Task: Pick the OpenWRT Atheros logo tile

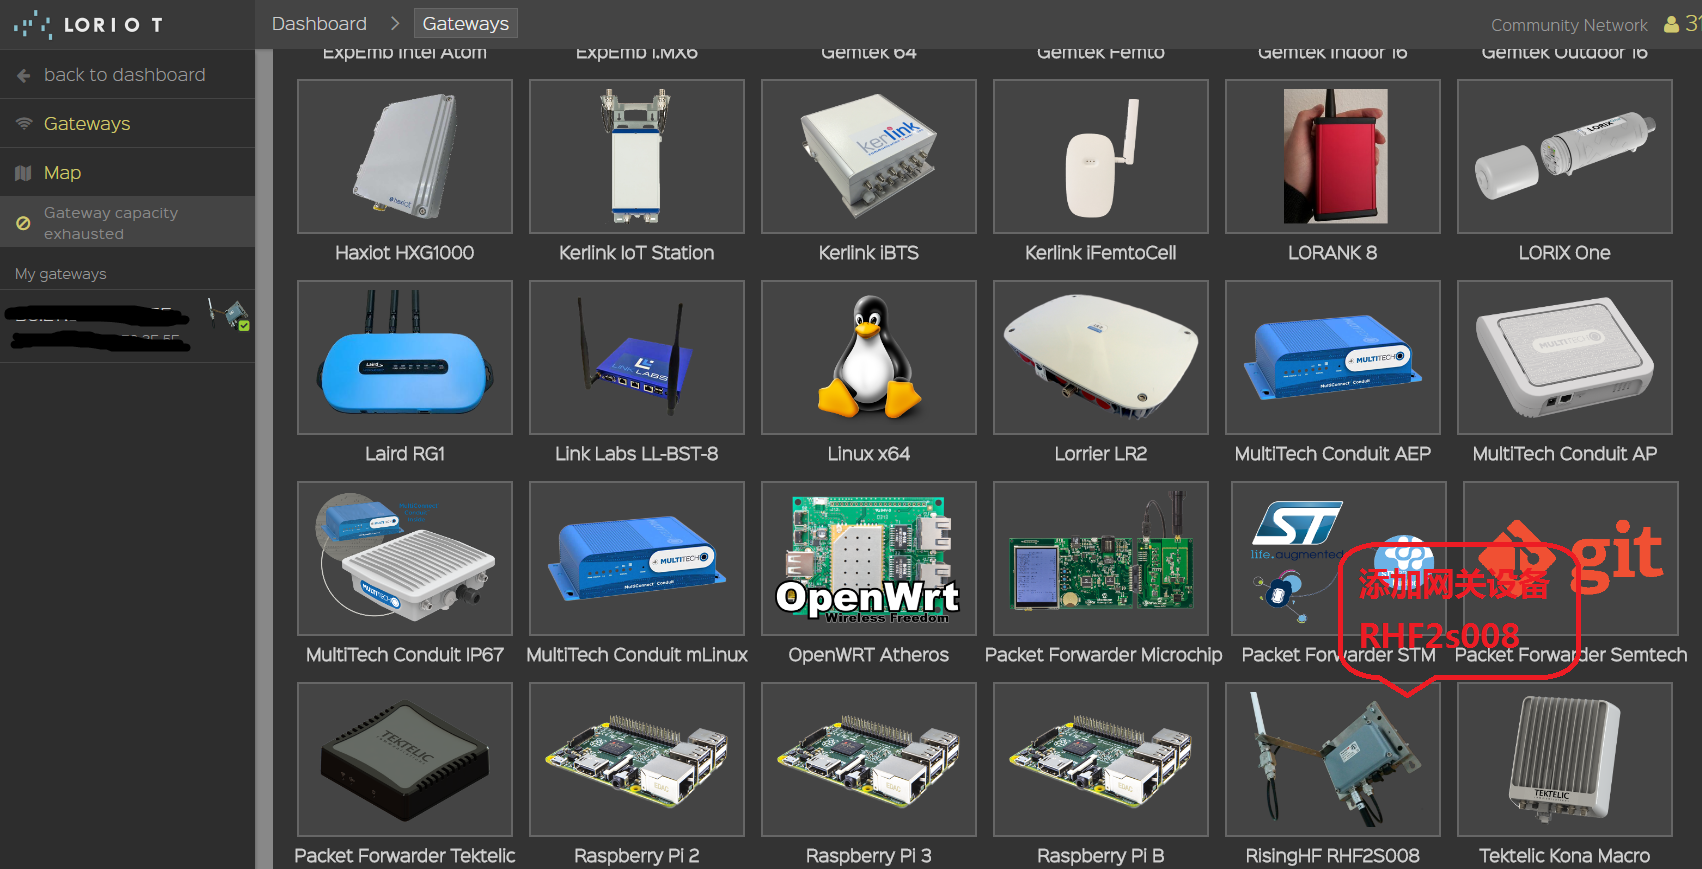Action: click(869, 559)
